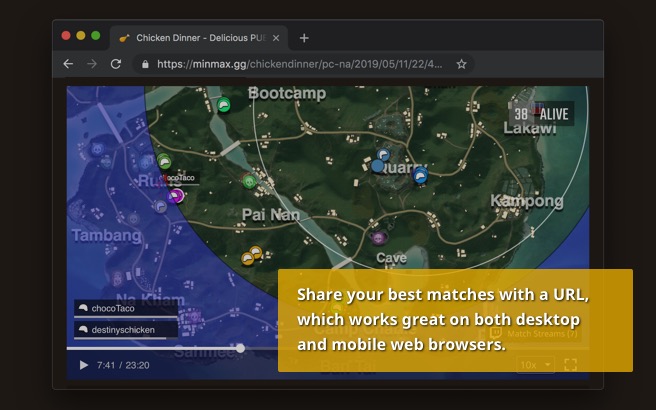Click the Pai Nan map label

[271, 215]
